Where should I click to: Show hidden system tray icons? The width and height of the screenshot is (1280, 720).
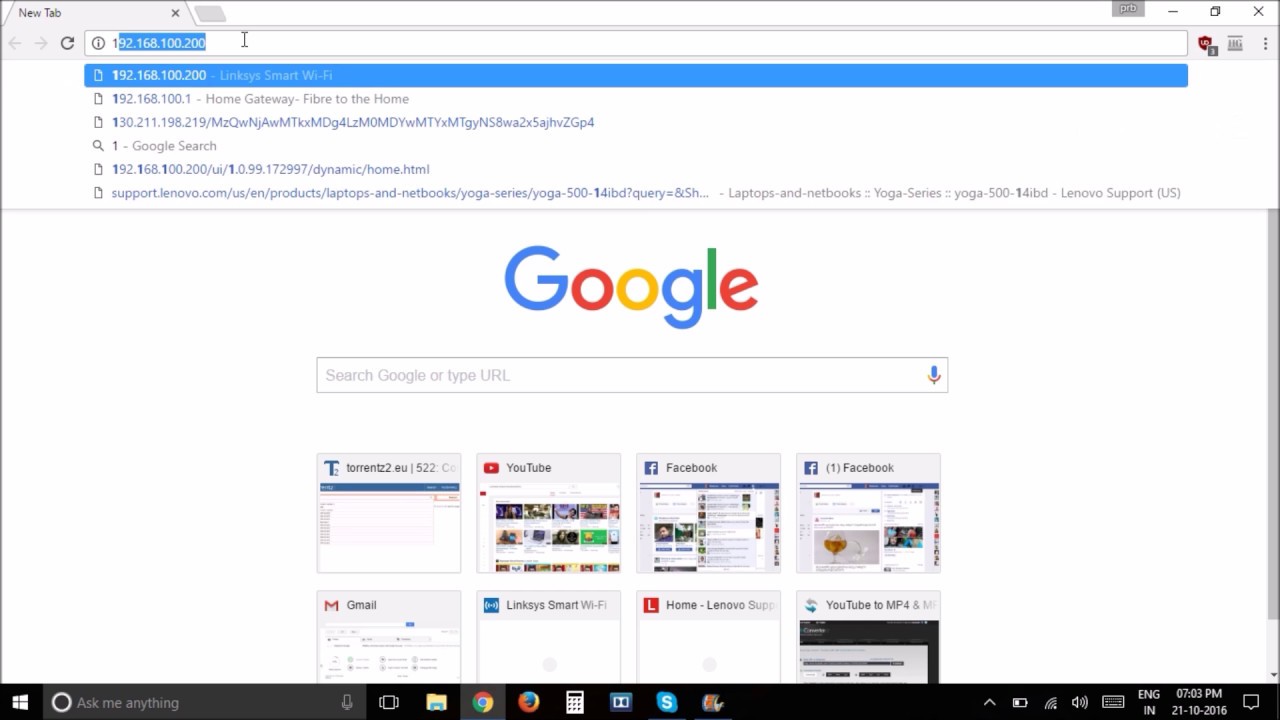click(x=989, y=702)
